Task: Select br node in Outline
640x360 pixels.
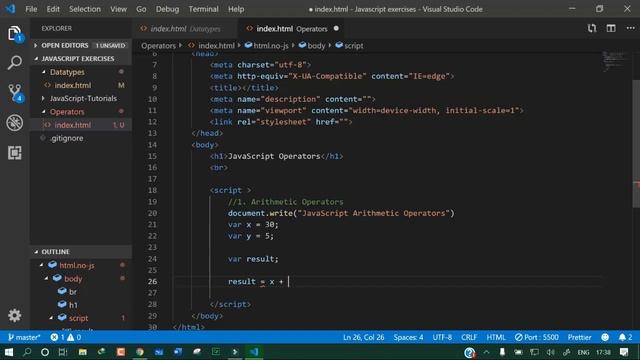Action: coord(72,292)
